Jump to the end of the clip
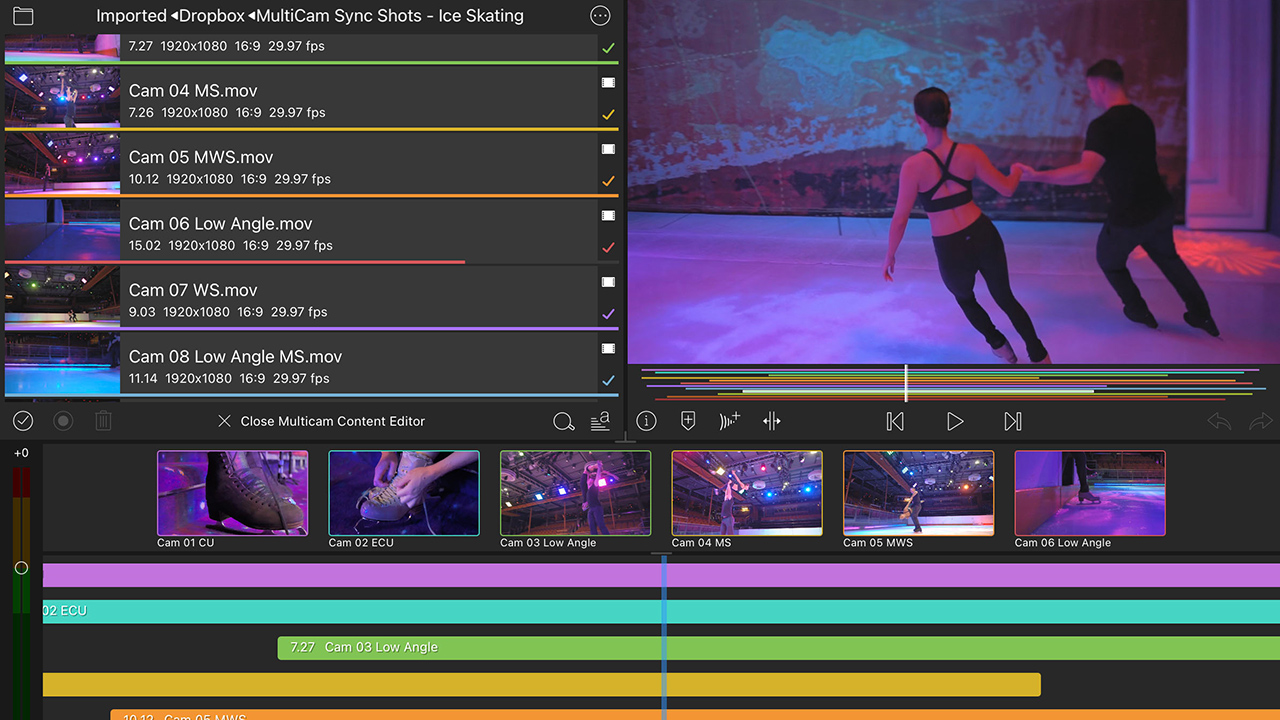This screenshot has width=1280, height=720. (1013, 422)
